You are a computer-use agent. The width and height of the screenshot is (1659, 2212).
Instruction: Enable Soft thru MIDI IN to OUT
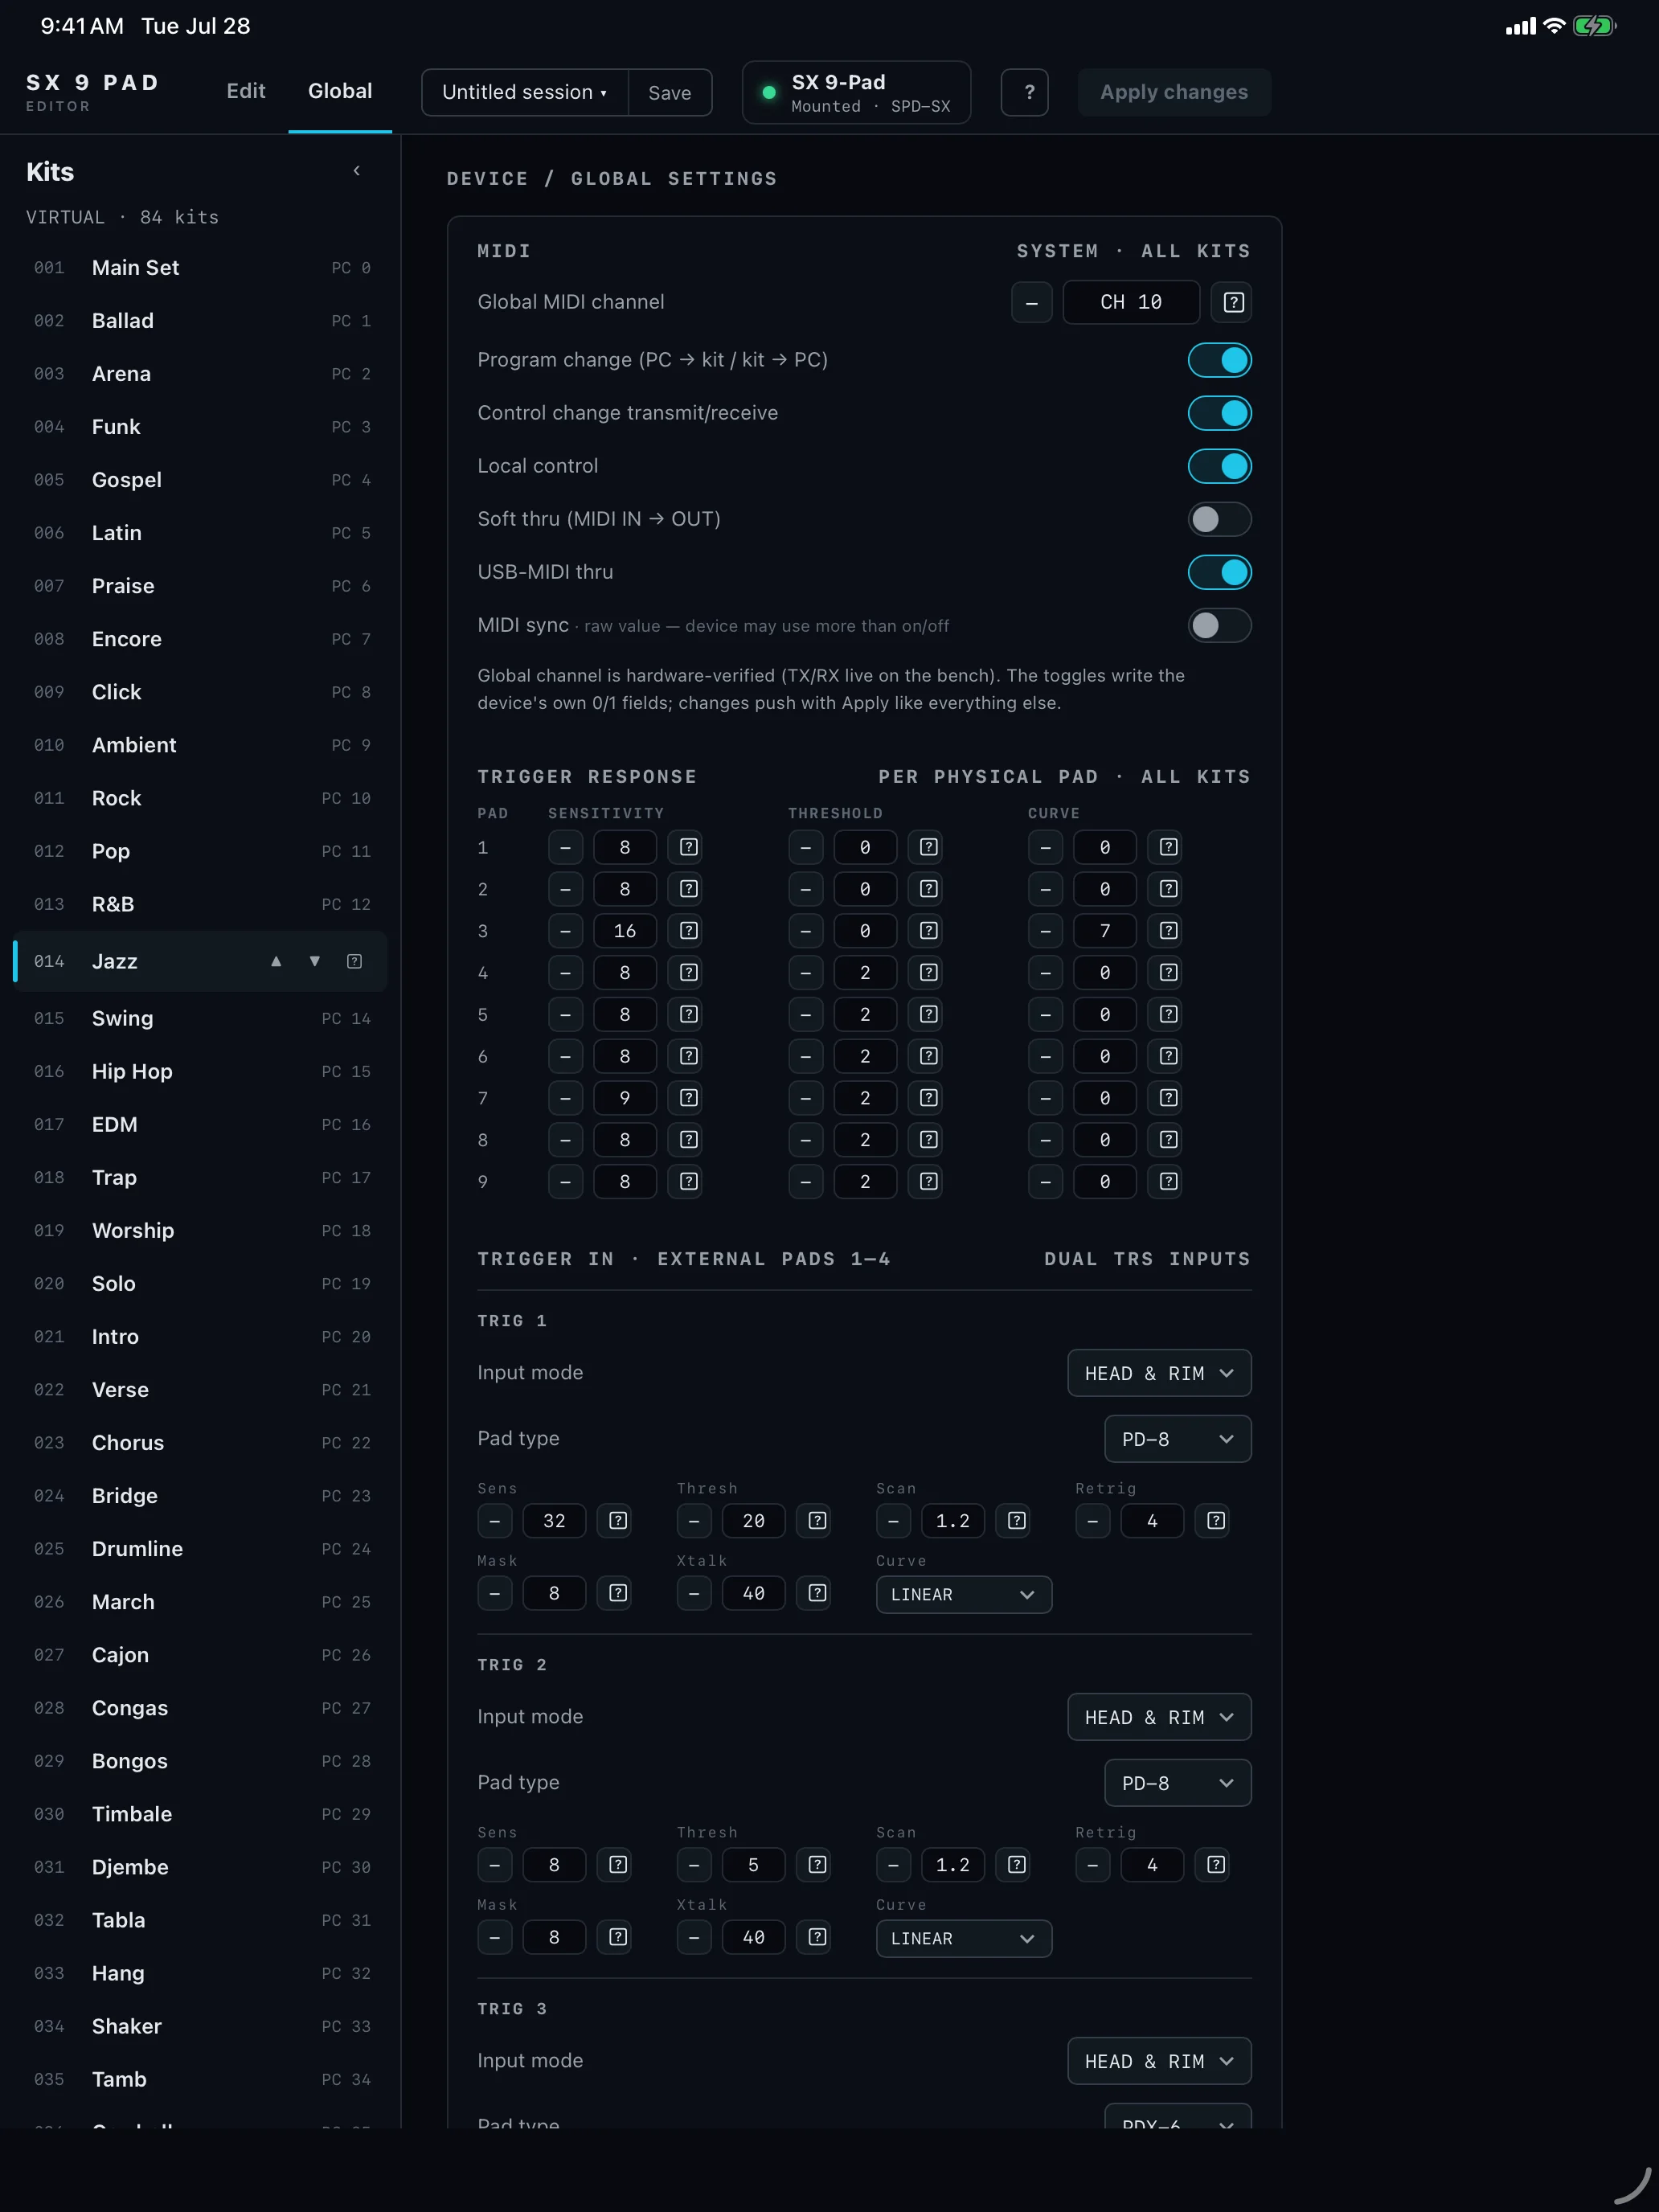[1219, 519]
